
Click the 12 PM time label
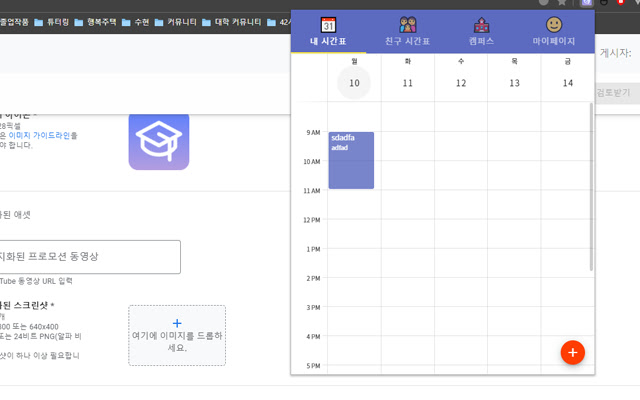(x=311, y=220)
